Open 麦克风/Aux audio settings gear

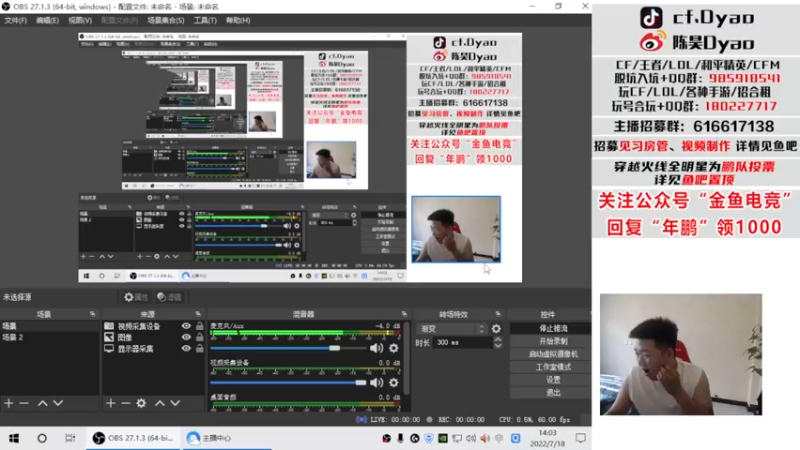(x=394, y=348)
